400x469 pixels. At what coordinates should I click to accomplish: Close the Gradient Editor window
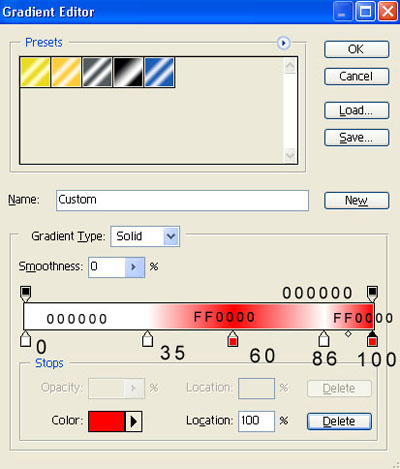[388, 12]
